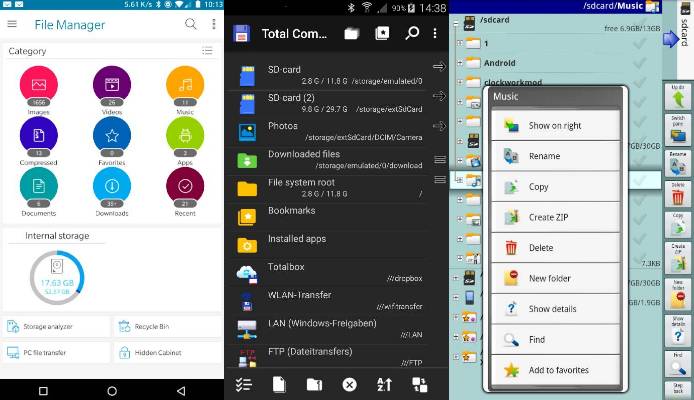Screen dimensions: 694x400
Task: Open bookmarks star icon in Total Commander
Action: [382, 33]
